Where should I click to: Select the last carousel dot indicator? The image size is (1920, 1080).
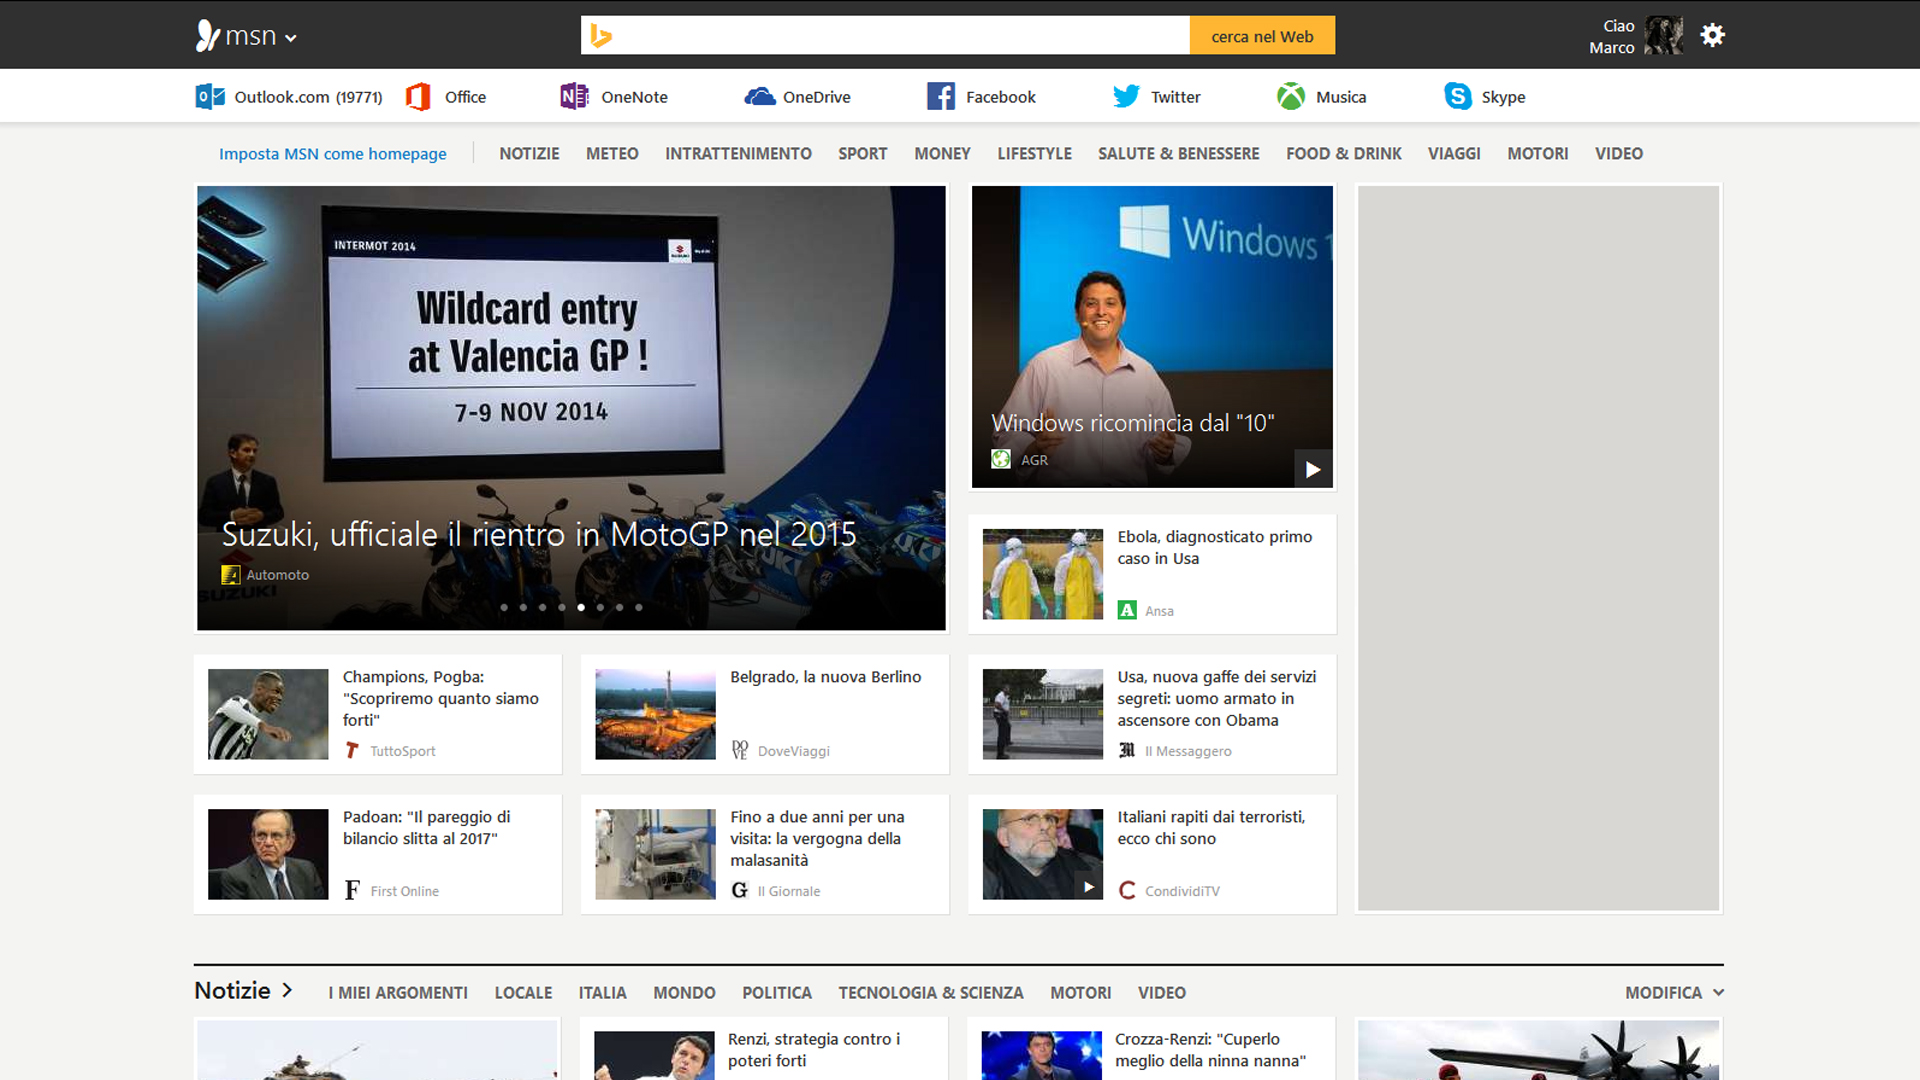[639, 608]
